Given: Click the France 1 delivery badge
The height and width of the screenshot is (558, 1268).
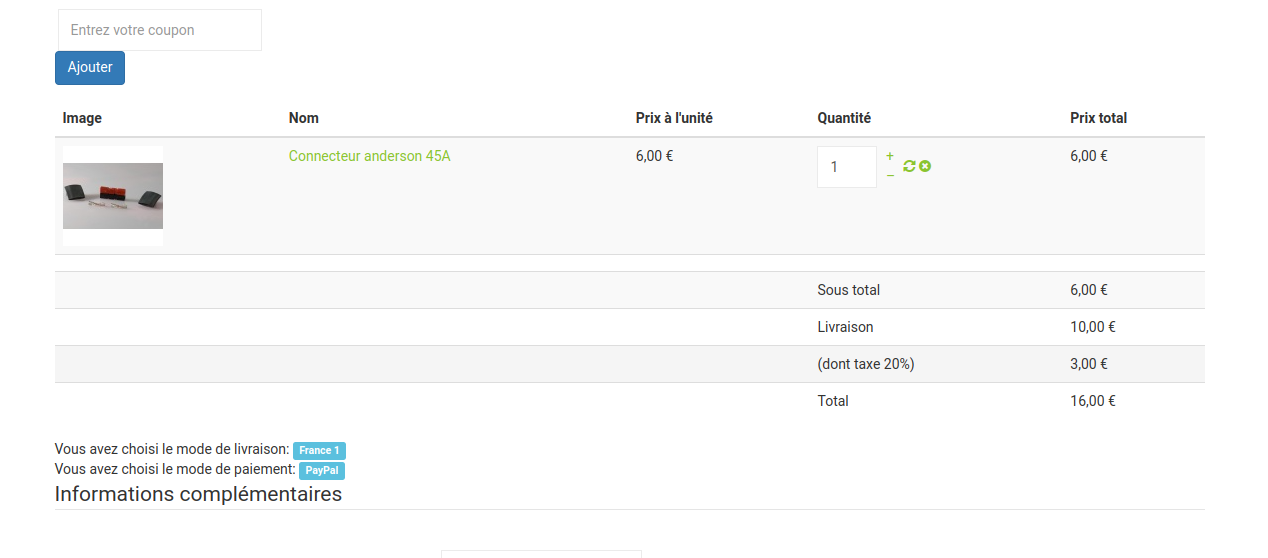Looking at the screenshot, I should coord(319,451).
